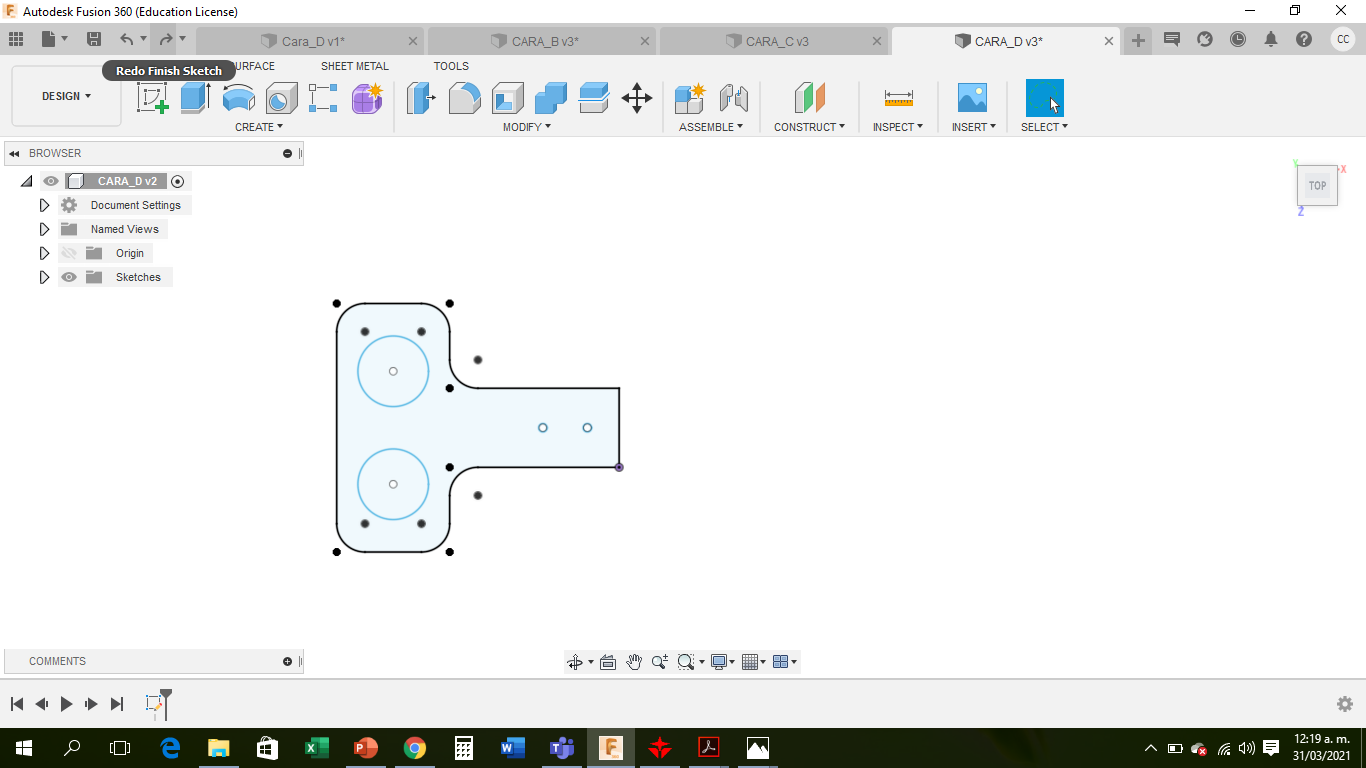
Task: Select the Press Pull tool
Action: 421,98
